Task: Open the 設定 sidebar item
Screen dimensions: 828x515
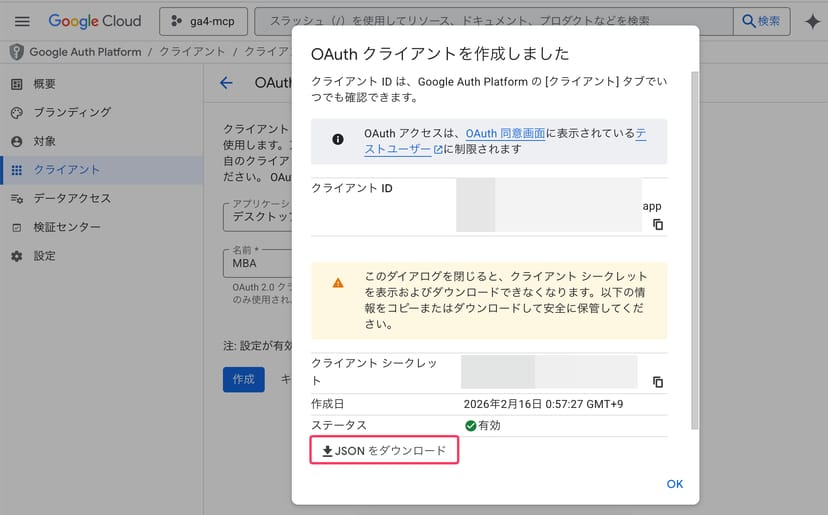Action: [102, 256]
